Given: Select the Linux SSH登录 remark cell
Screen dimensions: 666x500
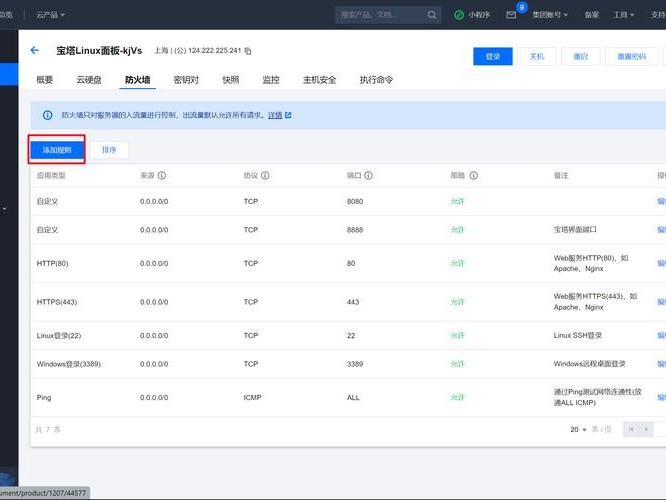Looking at the screenshot, I should pos(578,336).
